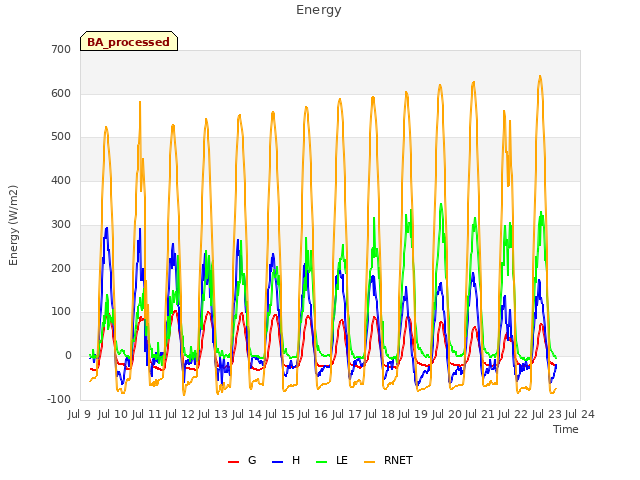Click the -100 y-axis tick label
This screenshot has height=480, width=640.
pyautogui.click(x=59, y=399)
